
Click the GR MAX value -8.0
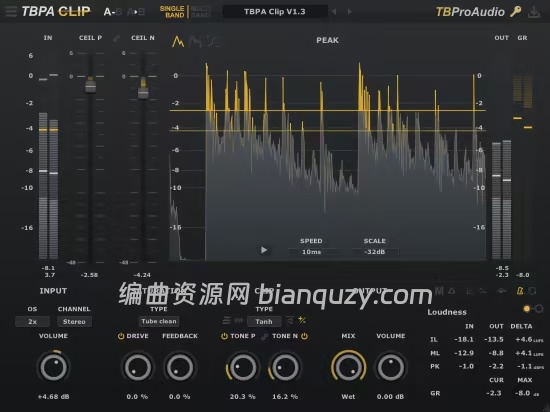coord(523,393)
